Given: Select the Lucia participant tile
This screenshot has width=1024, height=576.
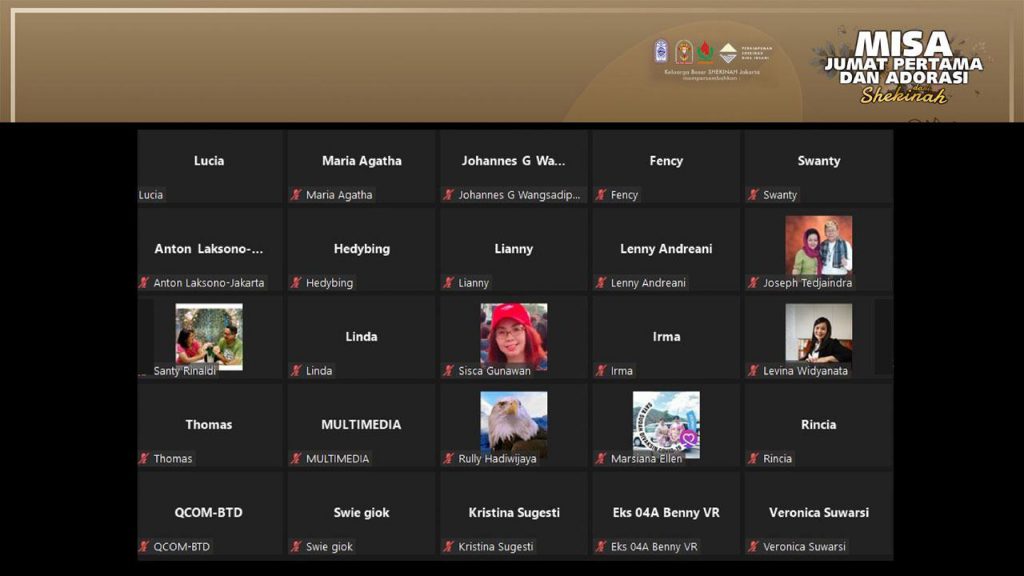Looking at the screenshot, I should [x=209, y=165].
